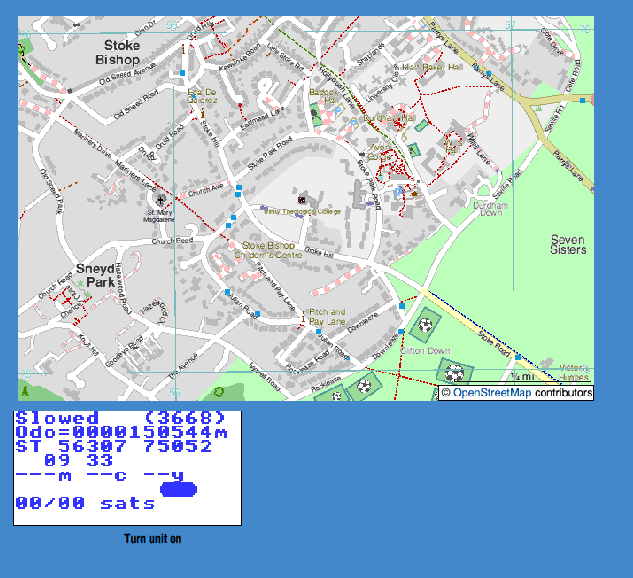The image size is (633, 578).
Task: Click the '---m --c --y' readout line
Action: [x=99, y=476]
